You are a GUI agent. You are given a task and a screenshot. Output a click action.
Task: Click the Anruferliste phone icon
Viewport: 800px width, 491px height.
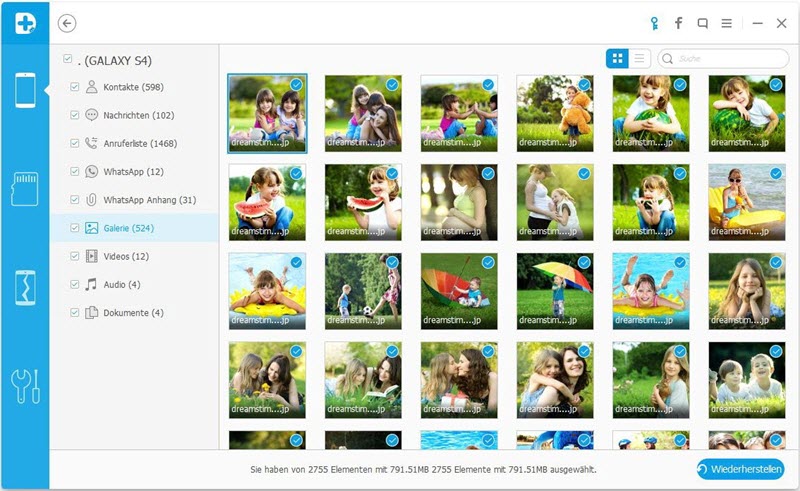point(91,143)
